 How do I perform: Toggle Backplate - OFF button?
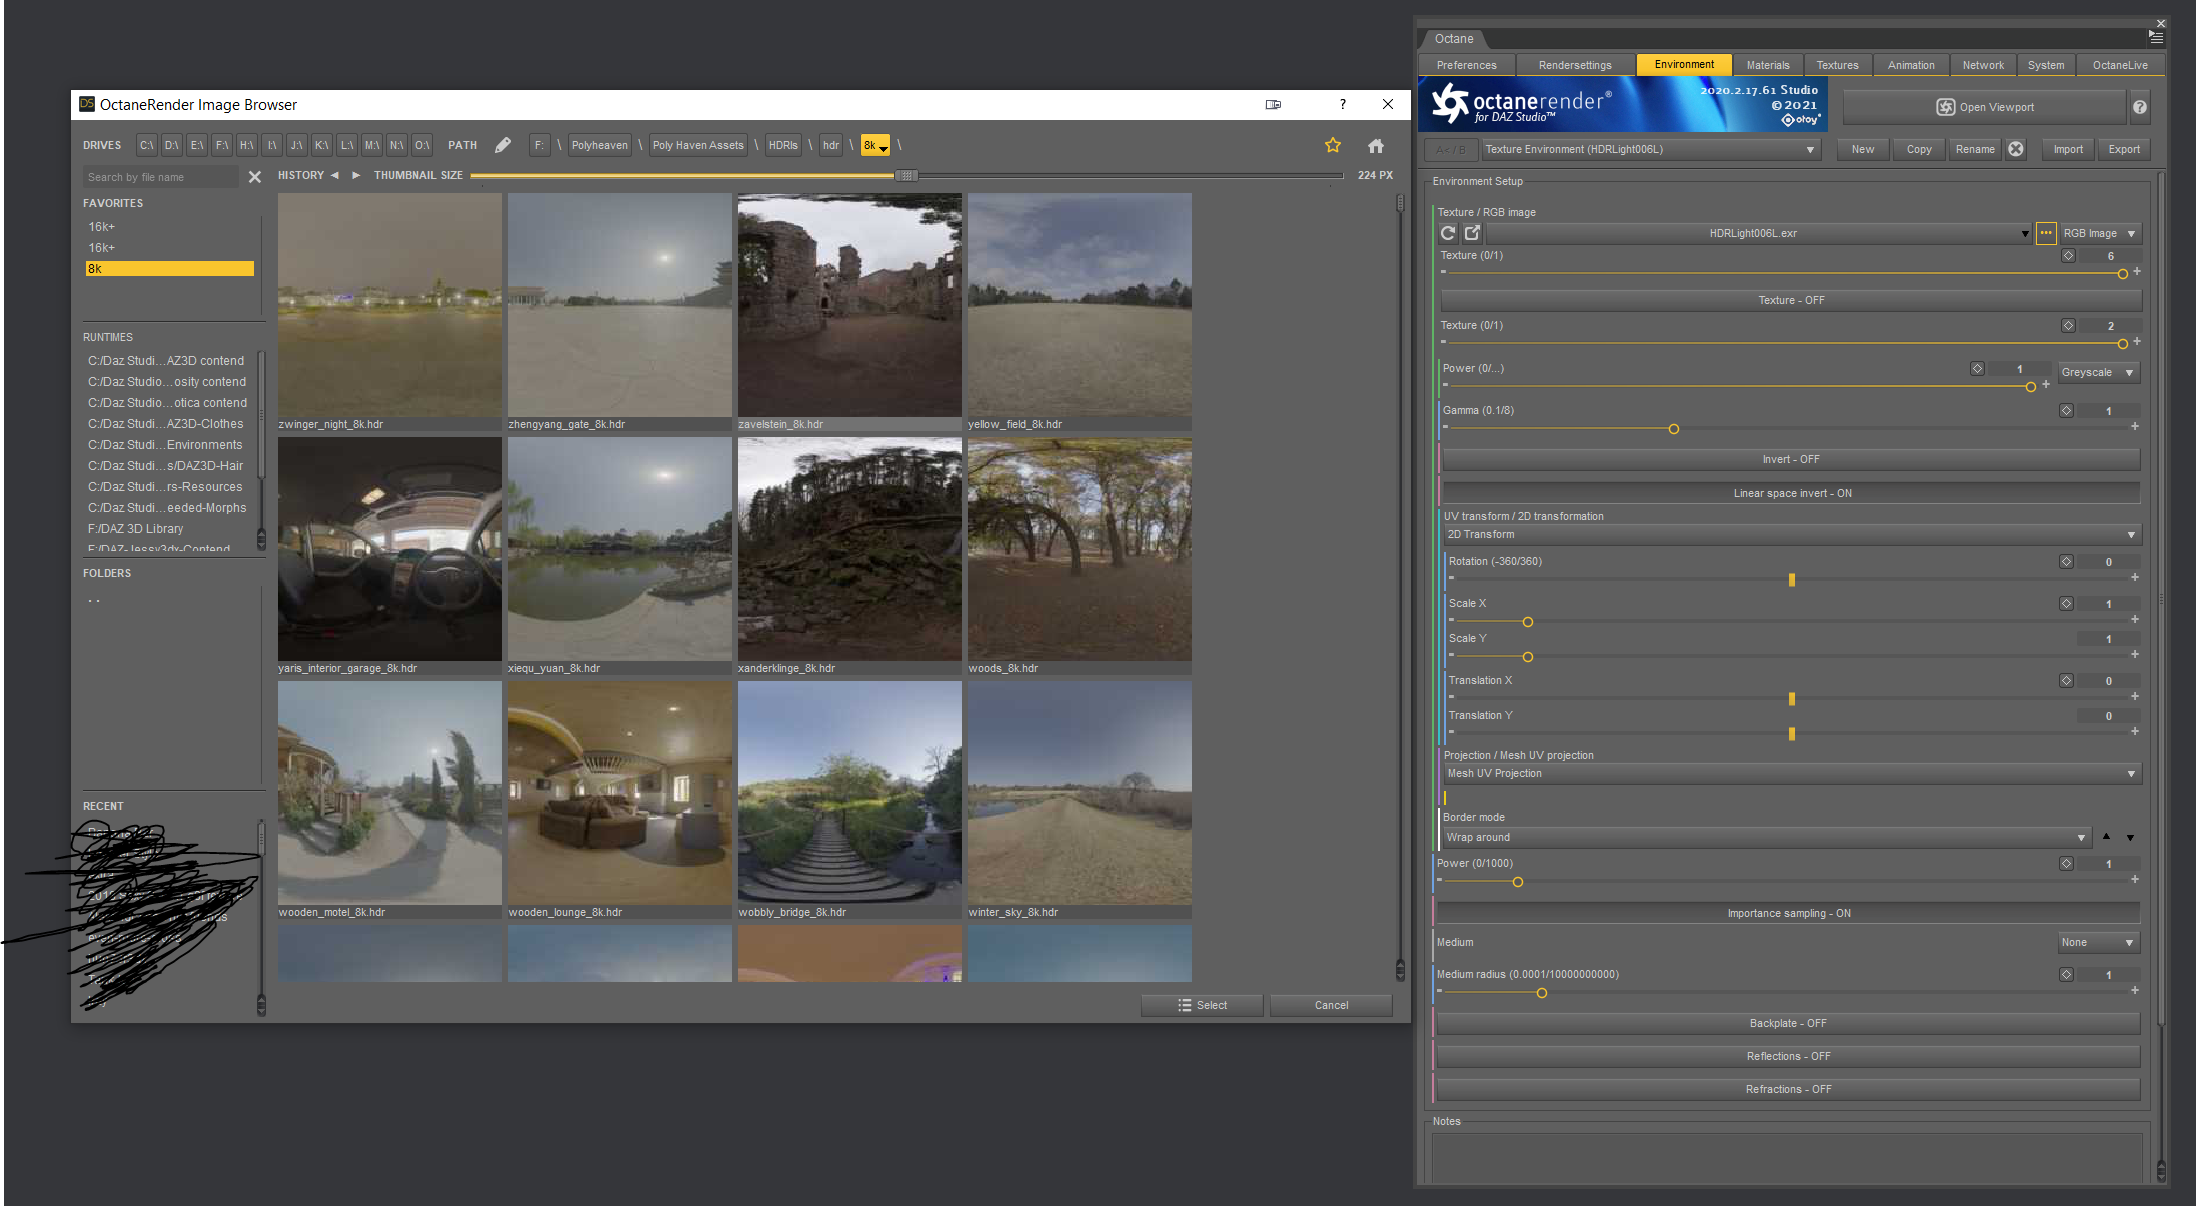coord(1788,1023)
